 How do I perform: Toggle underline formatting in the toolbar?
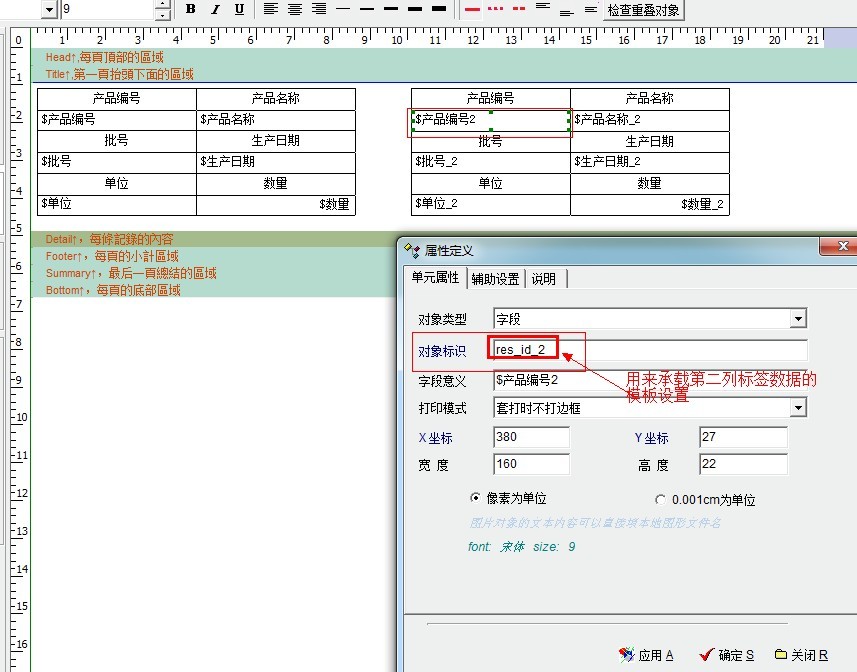[239, 9]
